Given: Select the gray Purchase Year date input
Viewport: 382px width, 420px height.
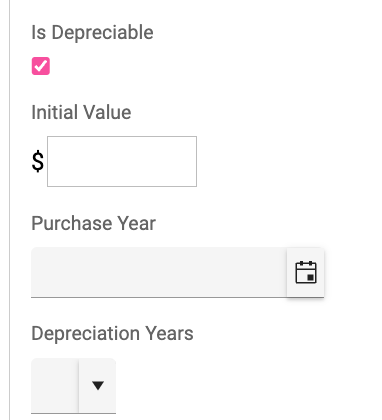Looking at the screenshot, I should point(159,272).
